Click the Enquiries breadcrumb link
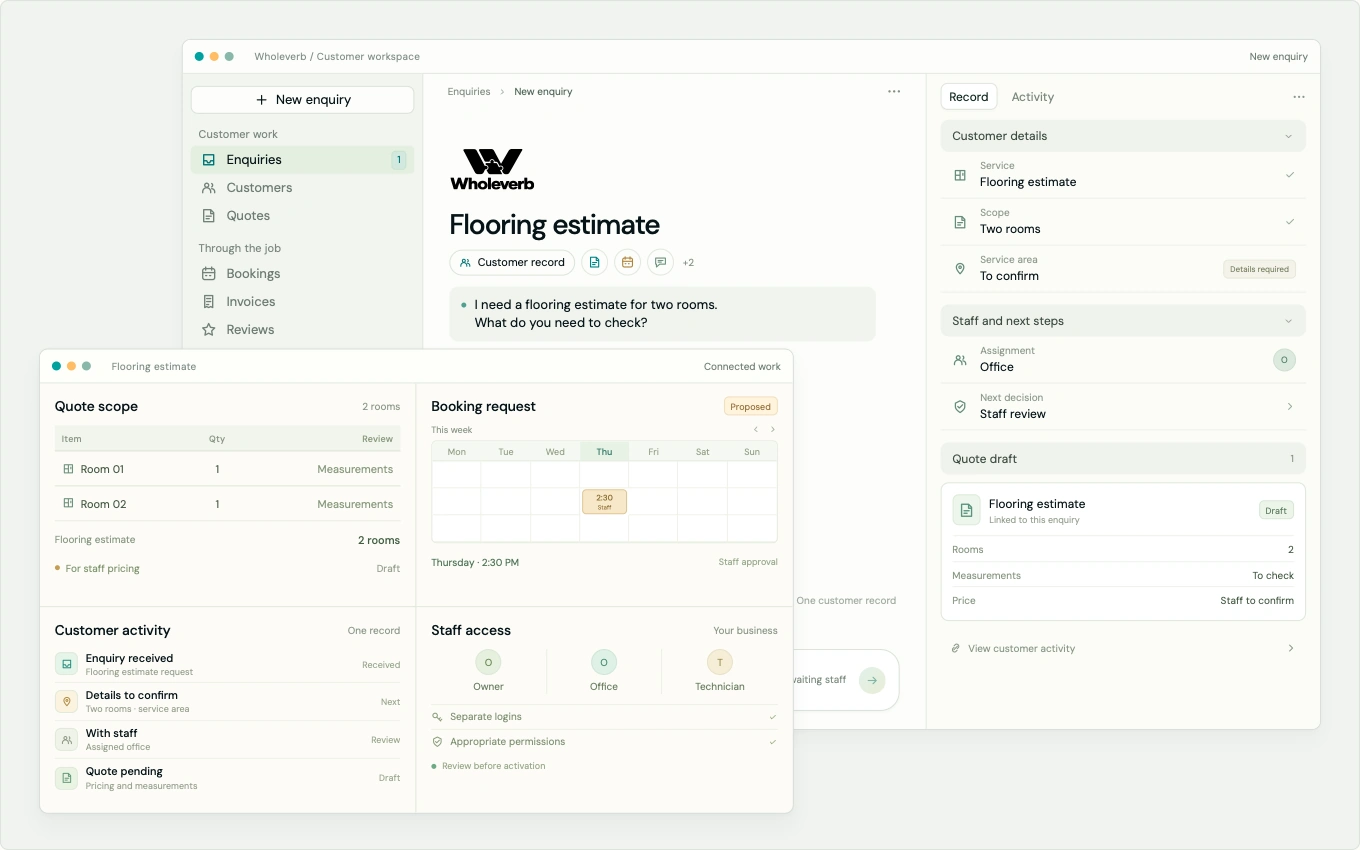 tap(469, 92)
